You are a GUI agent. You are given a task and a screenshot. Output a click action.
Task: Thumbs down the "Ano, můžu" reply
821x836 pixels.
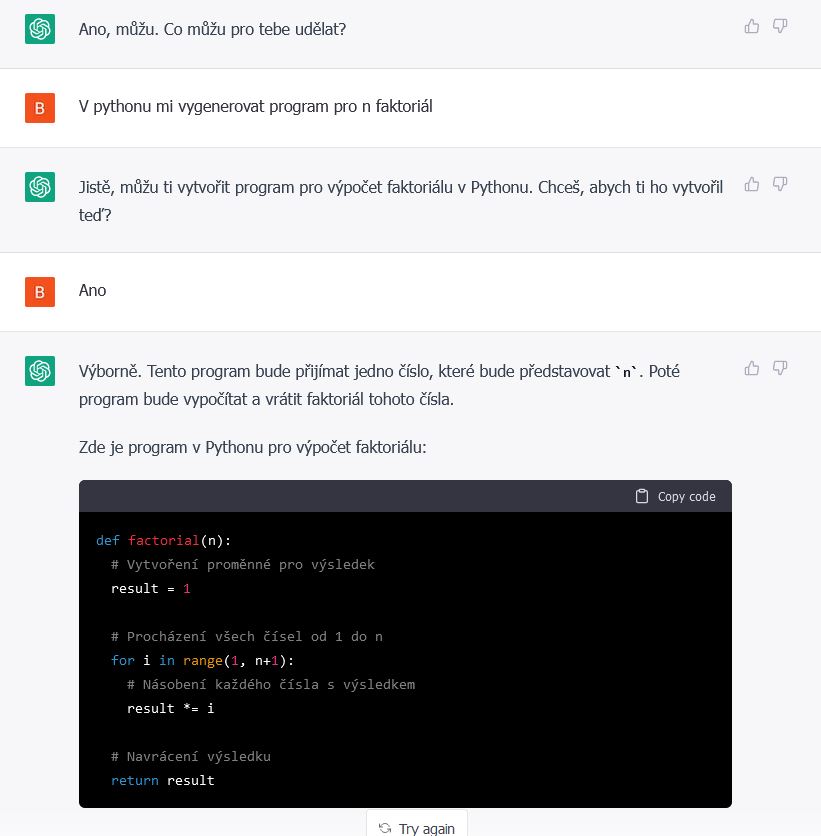click(x=781, y=26)
